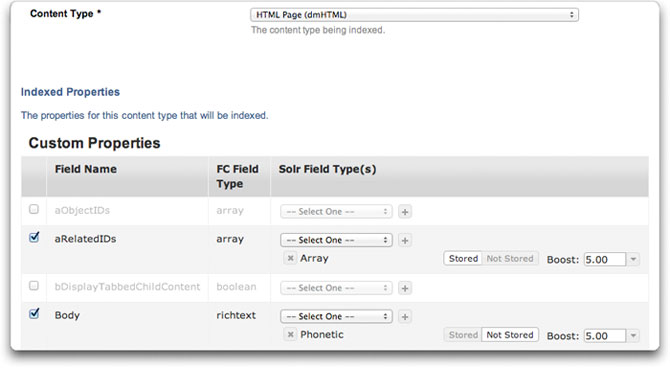
Task: Uncheck the Body property checkbox
Action: pyautogui.click(x=34, y=314)
